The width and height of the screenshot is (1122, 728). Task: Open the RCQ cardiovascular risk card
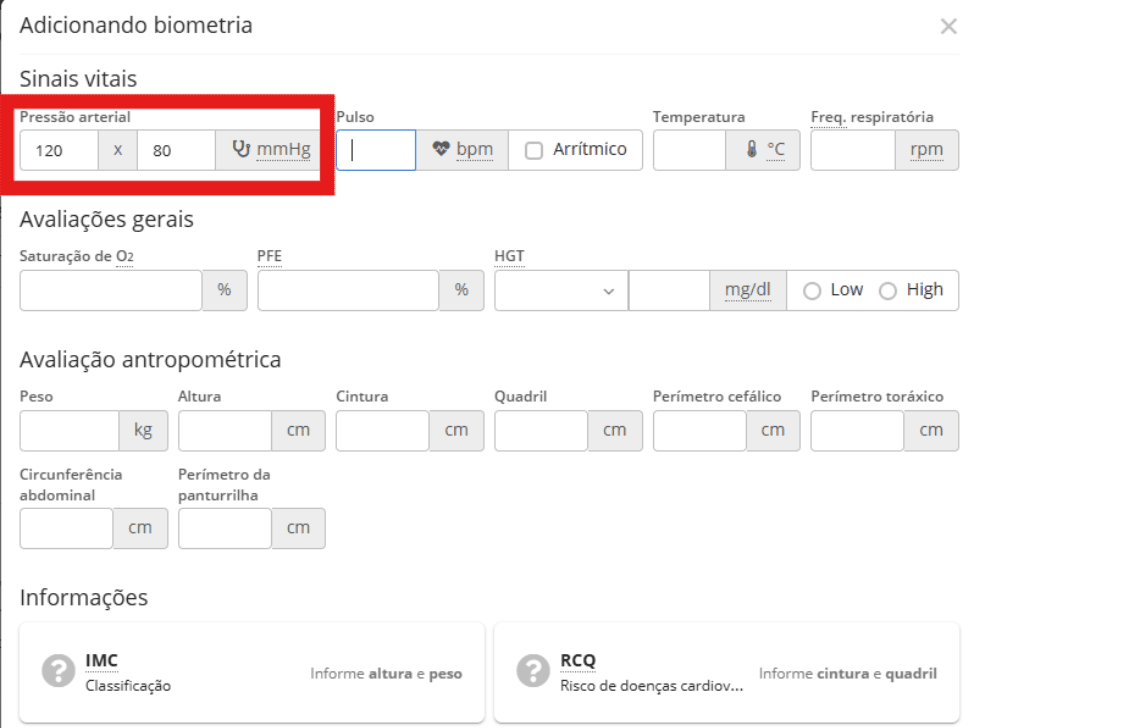tap(726, 672)
